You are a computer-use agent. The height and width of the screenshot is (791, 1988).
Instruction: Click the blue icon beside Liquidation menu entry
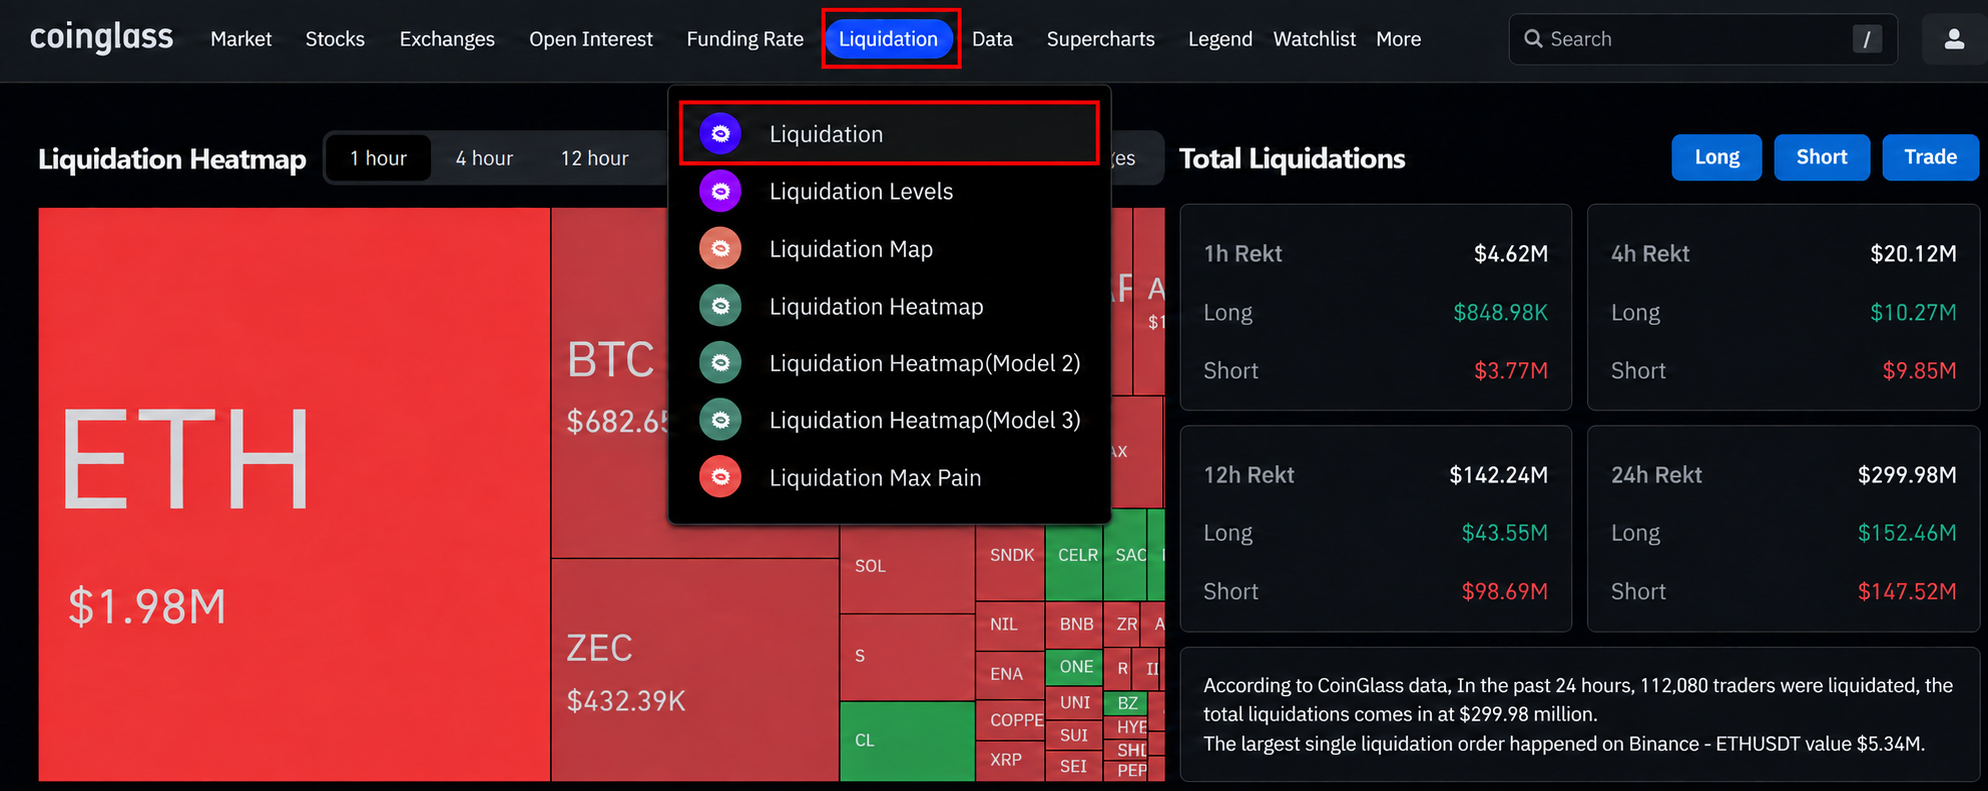pos(720,134)
